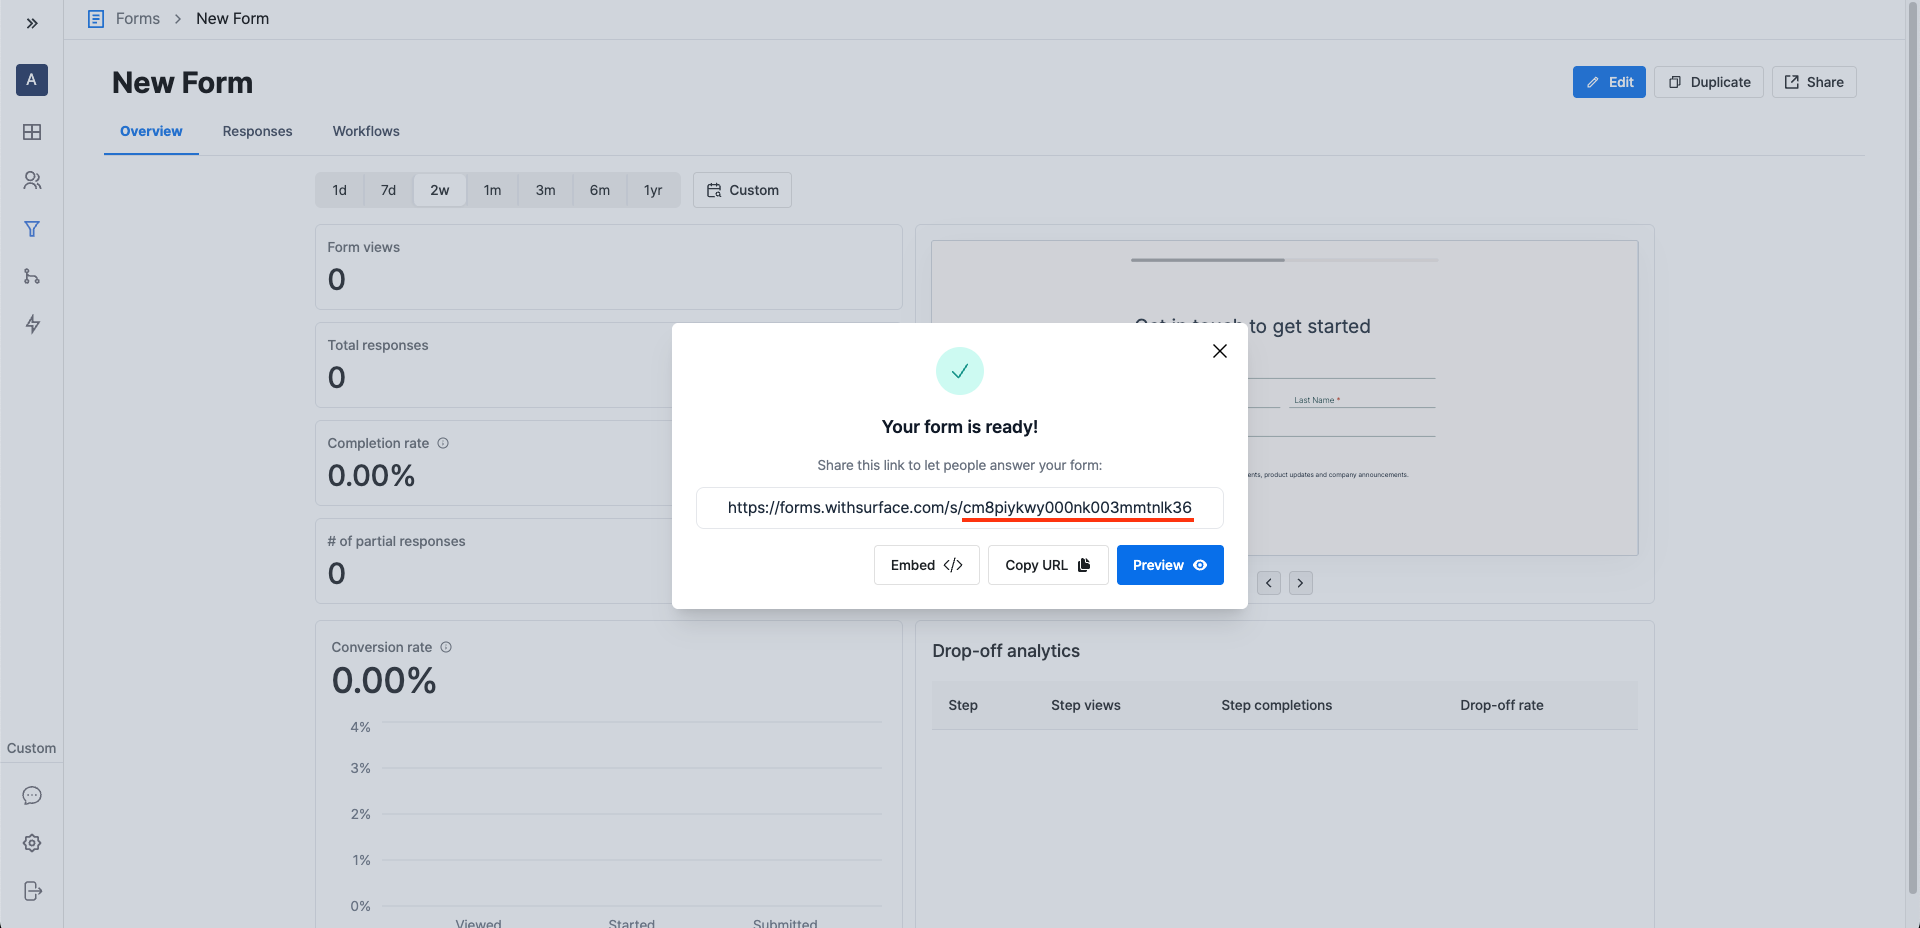
Task: Open the Forms grid icon in sidebar
Action: click(x=32, y=132)
